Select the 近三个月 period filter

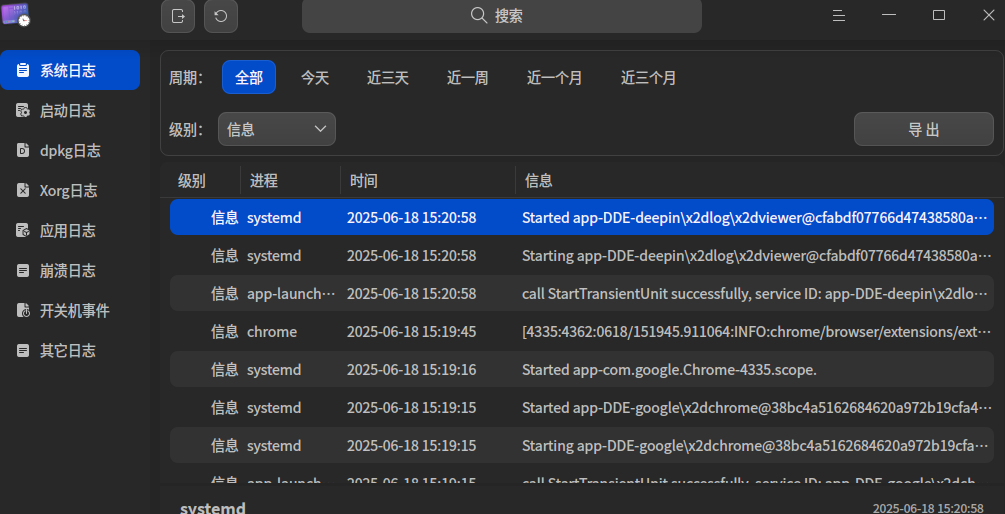(x=648, y=78)
